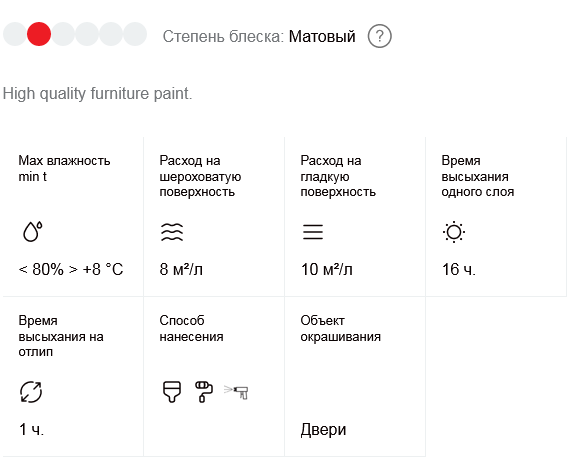Viewport: 584px width, 476px height.
Task: Click the spray gun application icon
Action: pyautogui.click(x=236, y=392)
